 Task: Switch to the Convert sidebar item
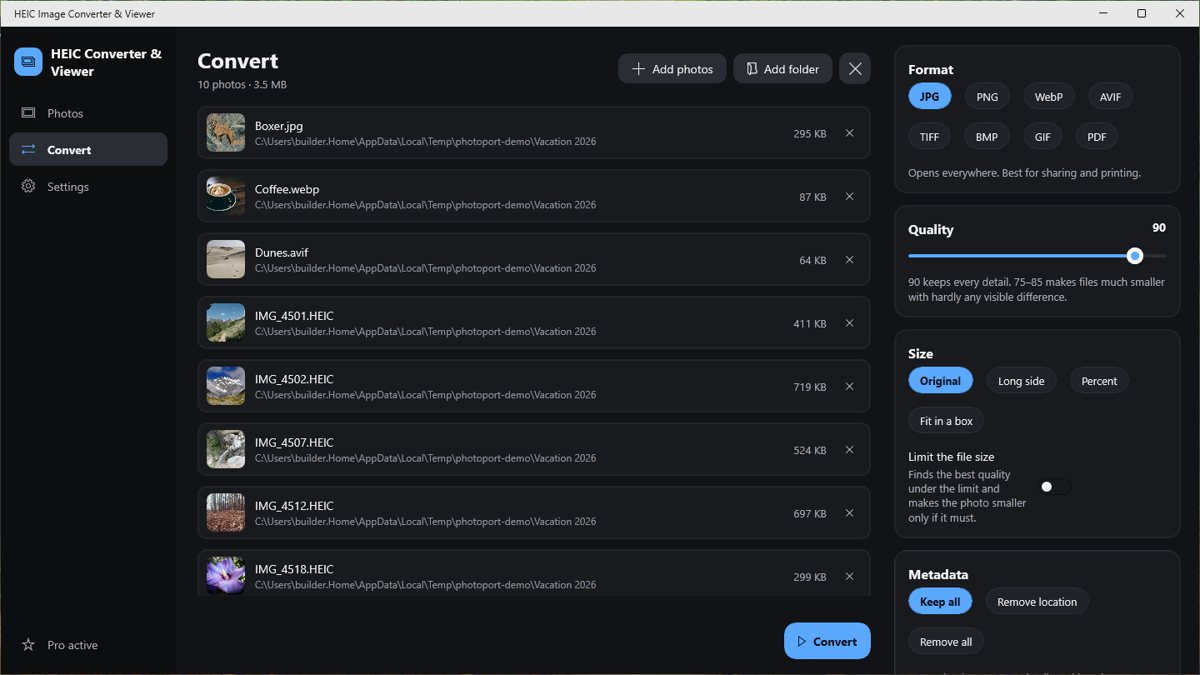point(88,150)
